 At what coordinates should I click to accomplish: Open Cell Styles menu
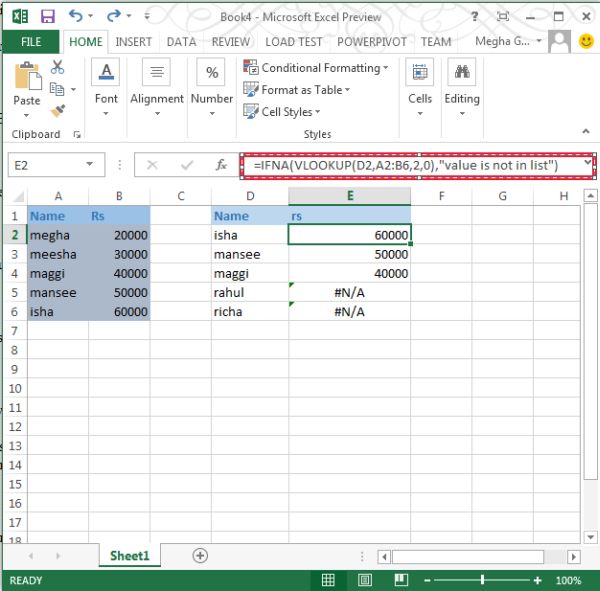282,112
